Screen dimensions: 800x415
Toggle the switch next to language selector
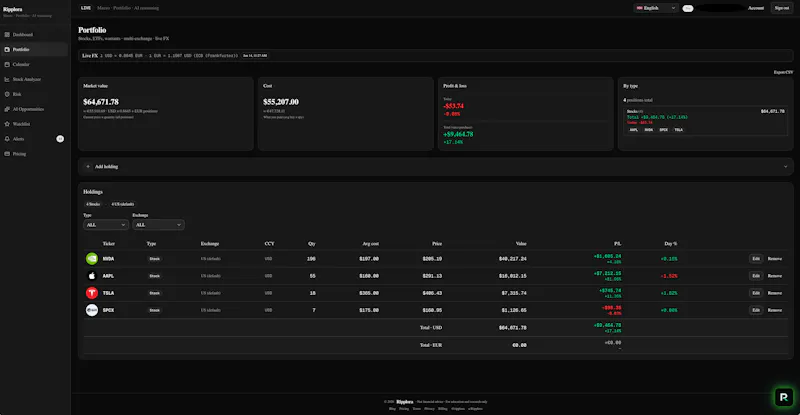click(x=688, y=8)
